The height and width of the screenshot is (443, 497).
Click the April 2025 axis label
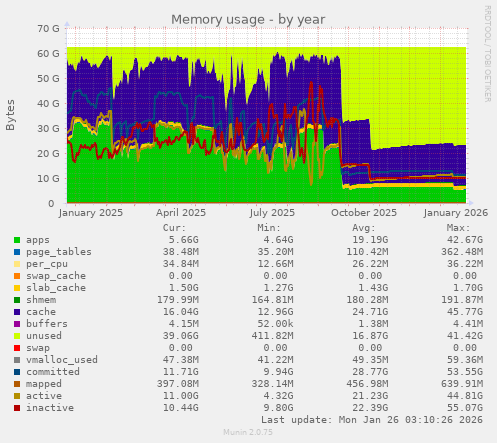181,213
